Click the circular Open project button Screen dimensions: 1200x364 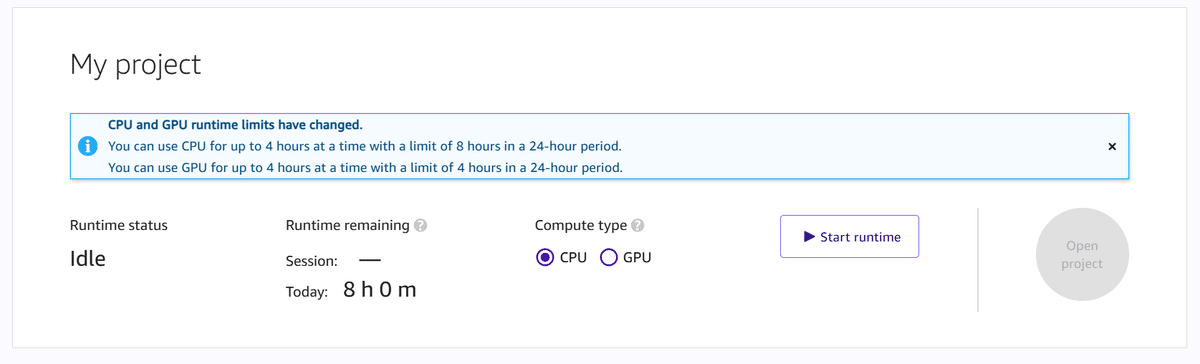click(x=1082, y=254)
